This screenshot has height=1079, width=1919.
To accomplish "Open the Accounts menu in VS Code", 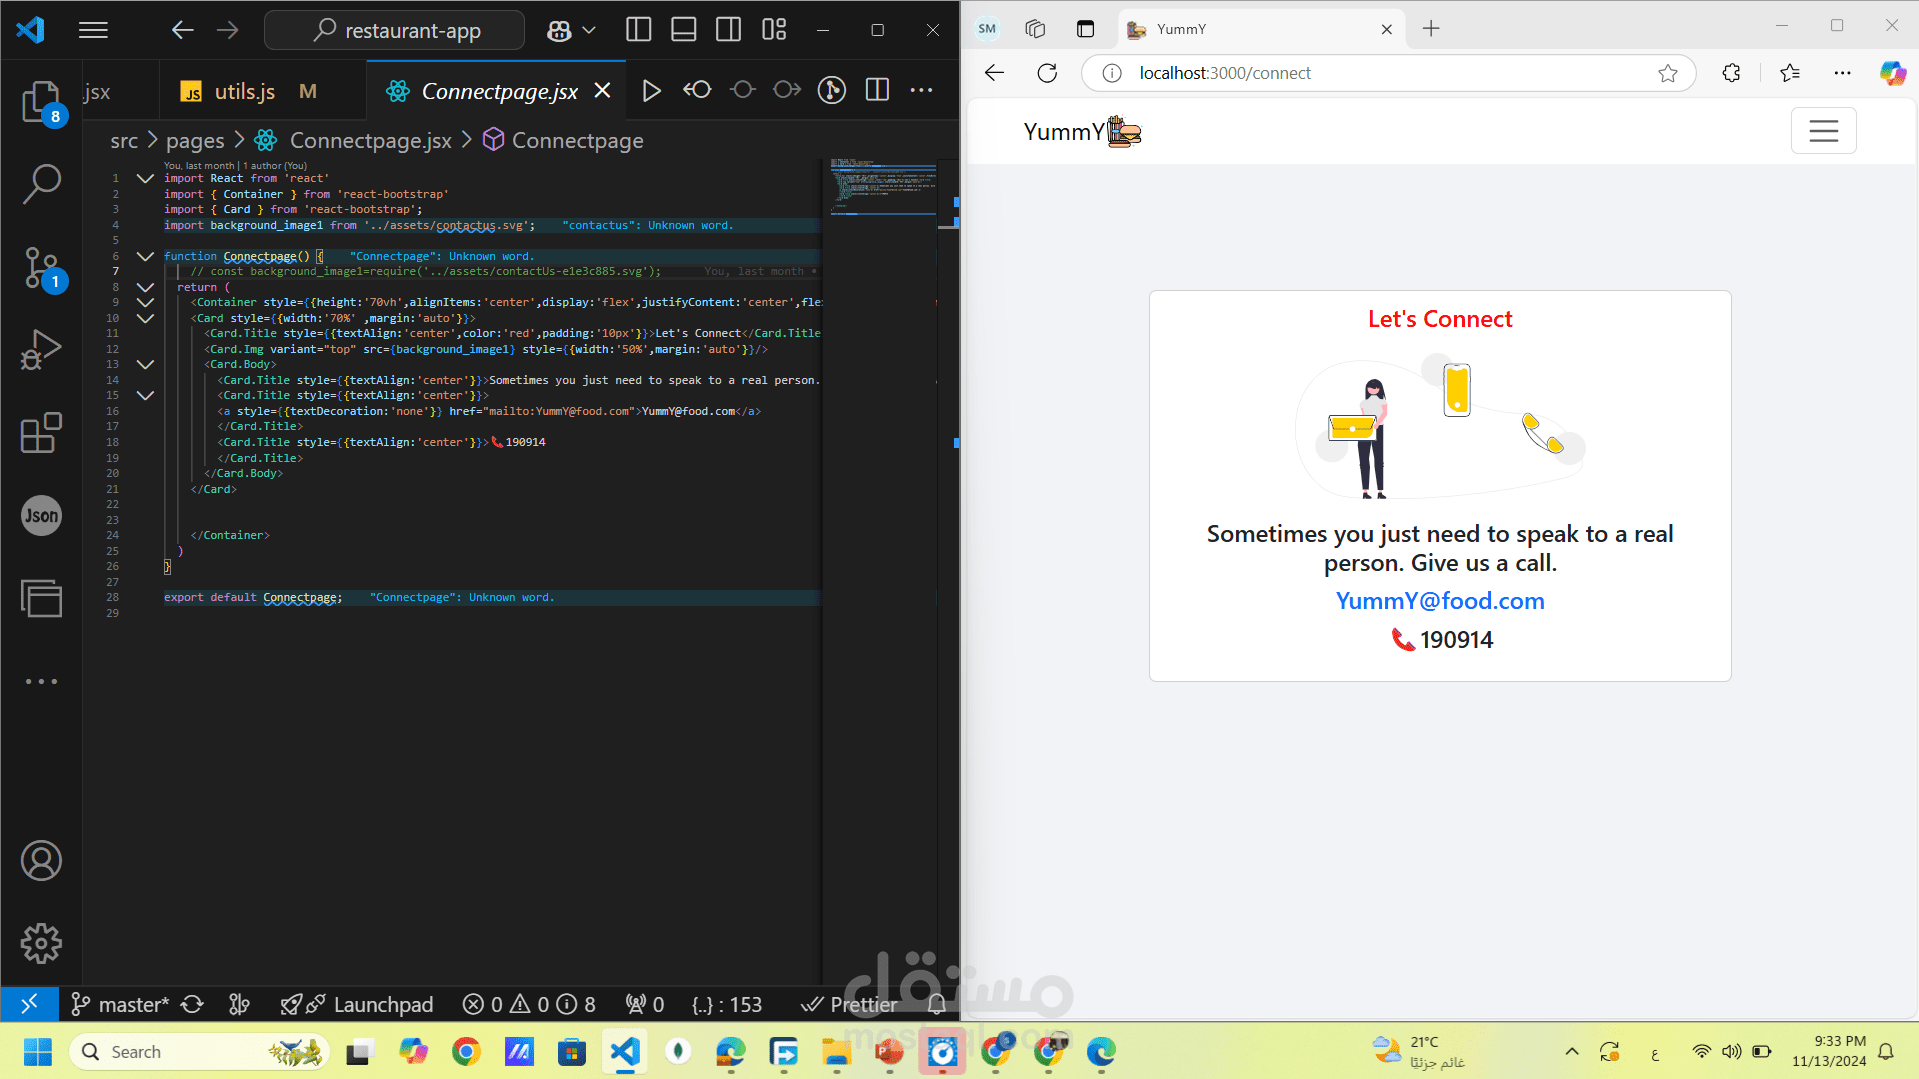I will [41, 861].
